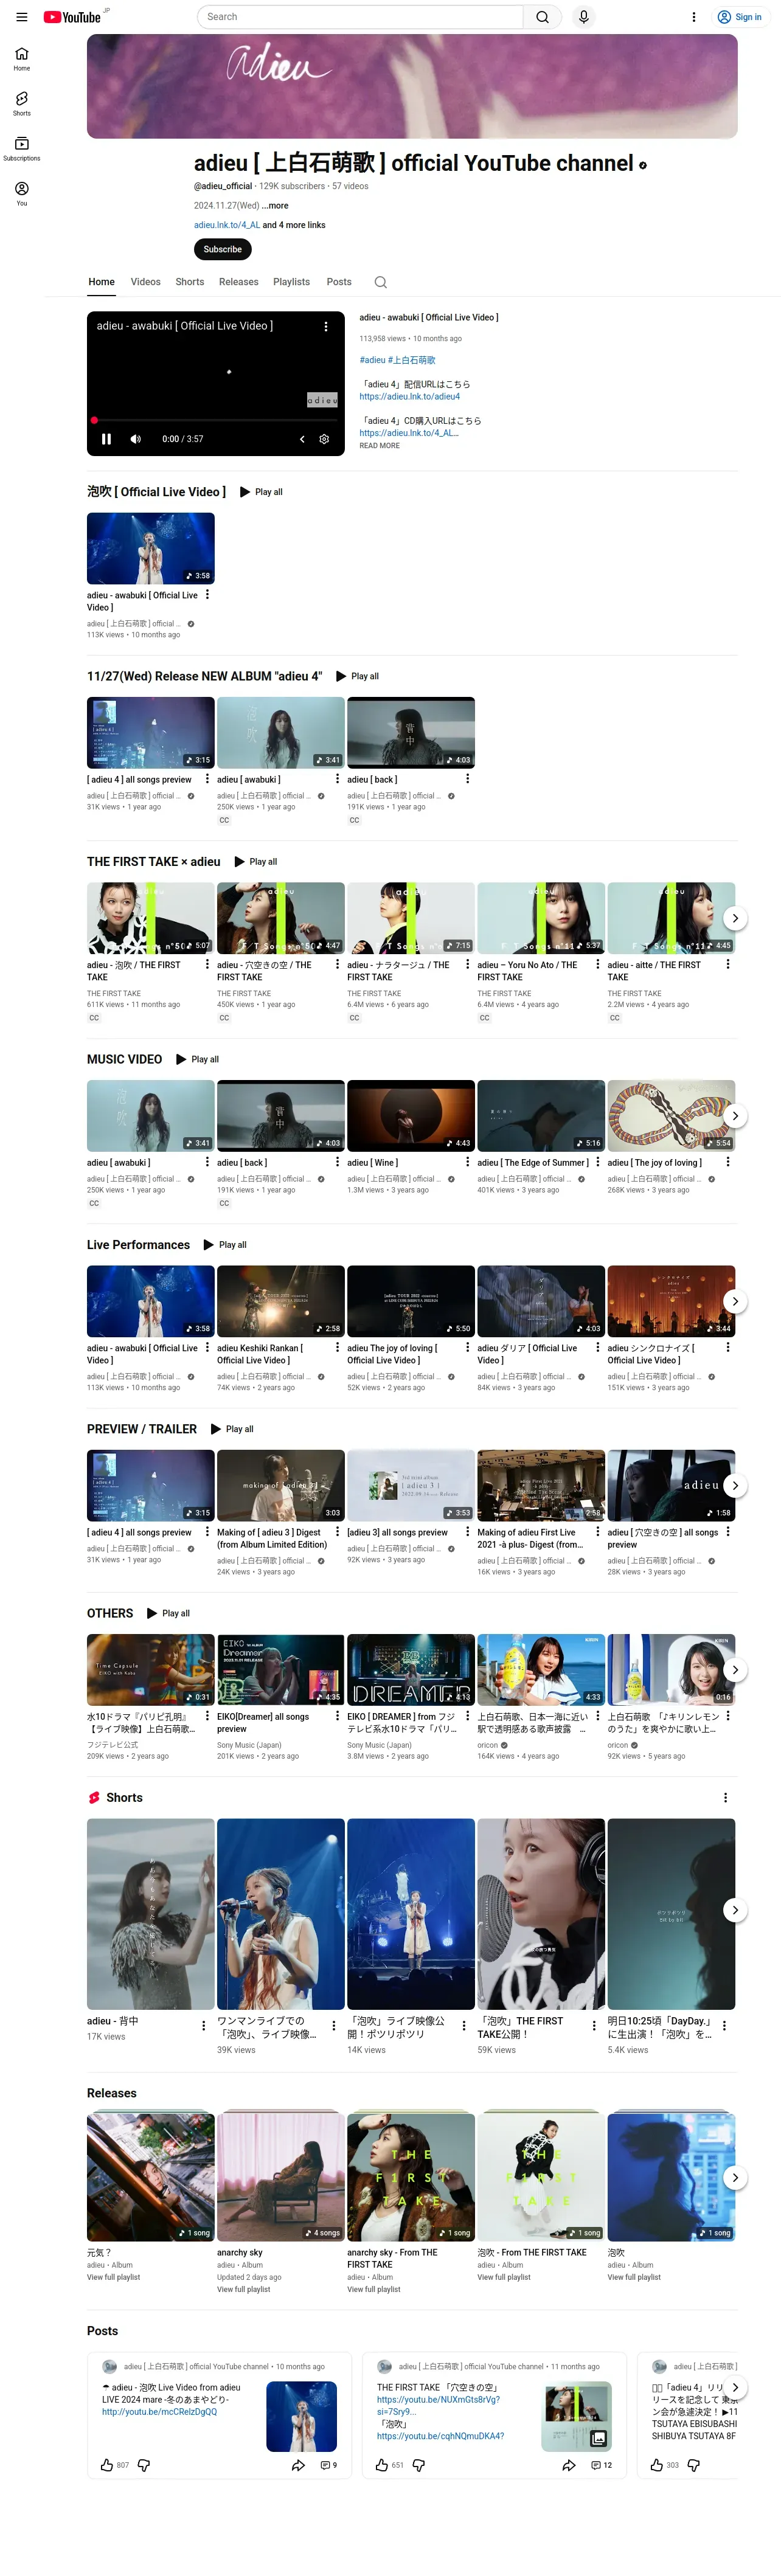
Task: Show next videos in the OTHERS shelf
Action: (735, 1670)
